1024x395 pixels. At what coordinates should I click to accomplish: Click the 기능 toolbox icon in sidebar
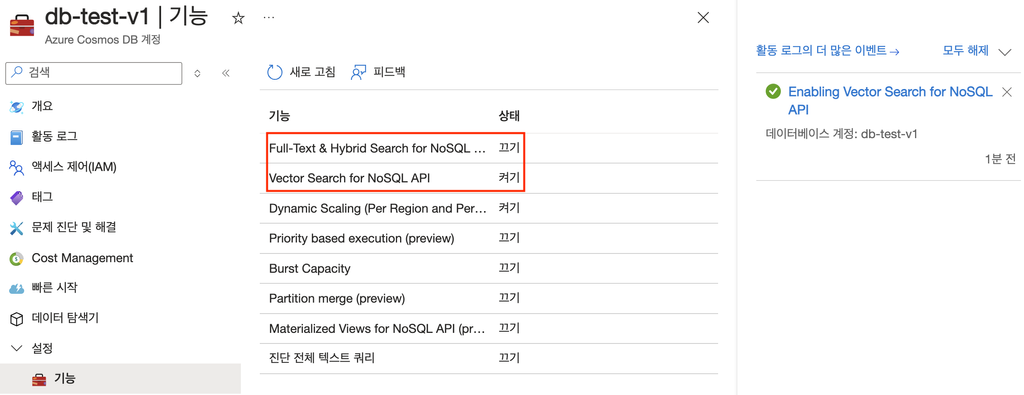39,379
